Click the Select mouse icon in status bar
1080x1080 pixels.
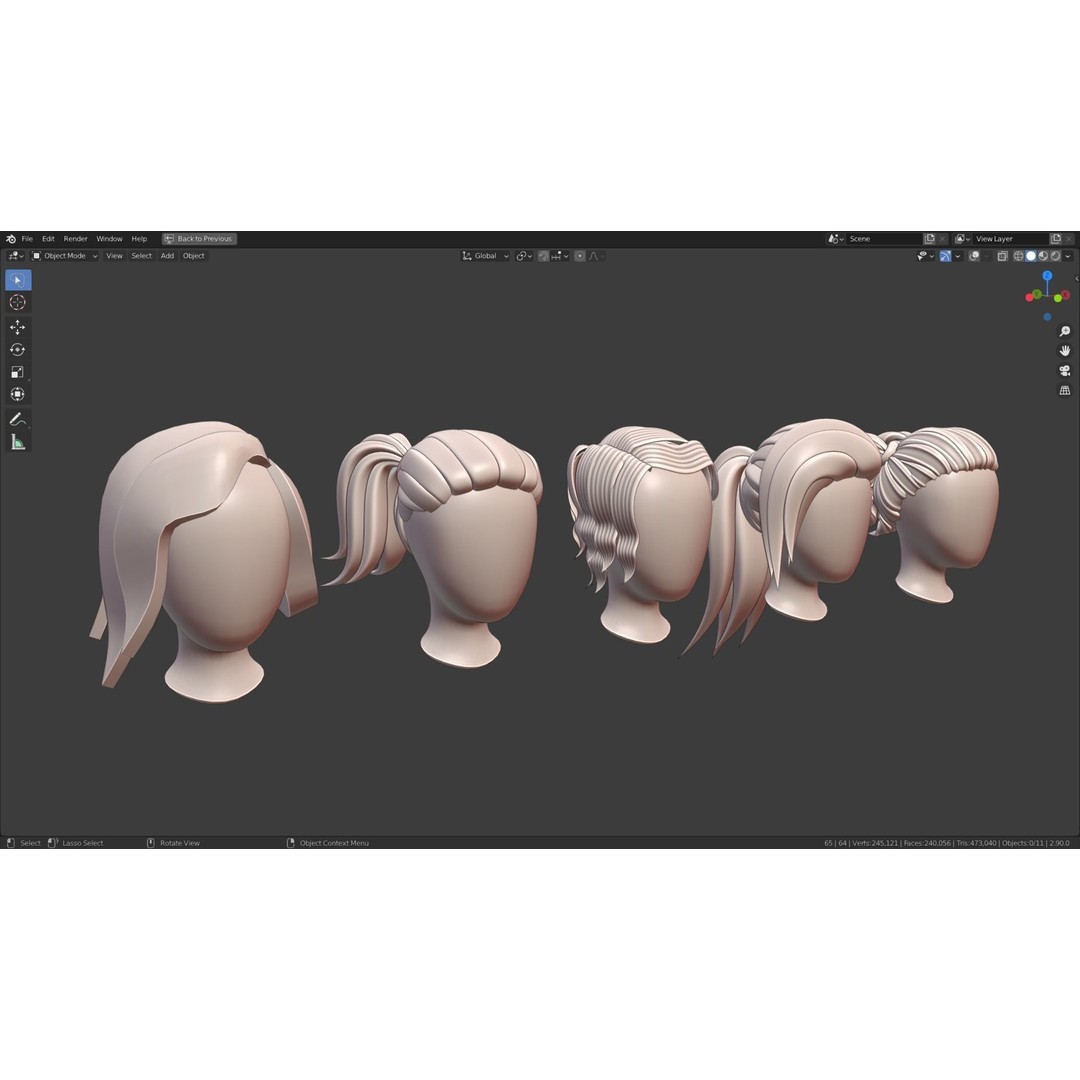(x=10, y=843)
